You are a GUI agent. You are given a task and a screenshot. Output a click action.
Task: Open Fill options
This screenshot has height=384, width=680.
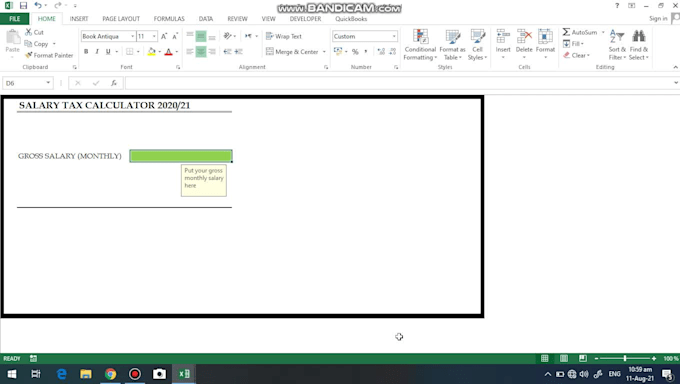[x=573, y=44]
